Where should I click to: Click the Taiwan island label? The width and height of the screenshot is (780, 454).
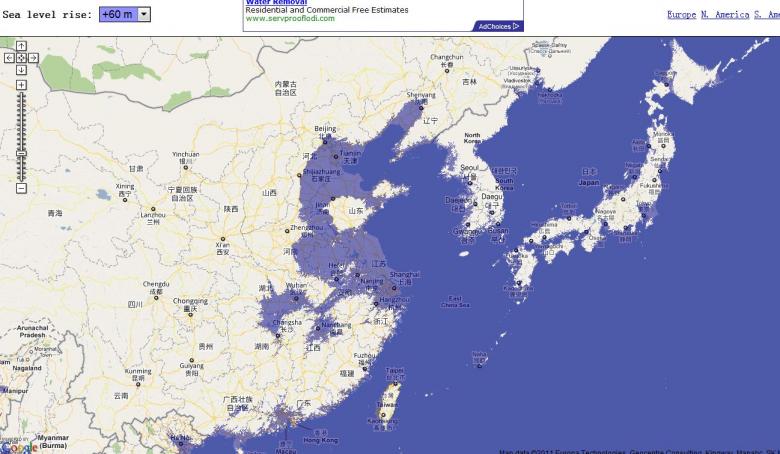[387, 404]
